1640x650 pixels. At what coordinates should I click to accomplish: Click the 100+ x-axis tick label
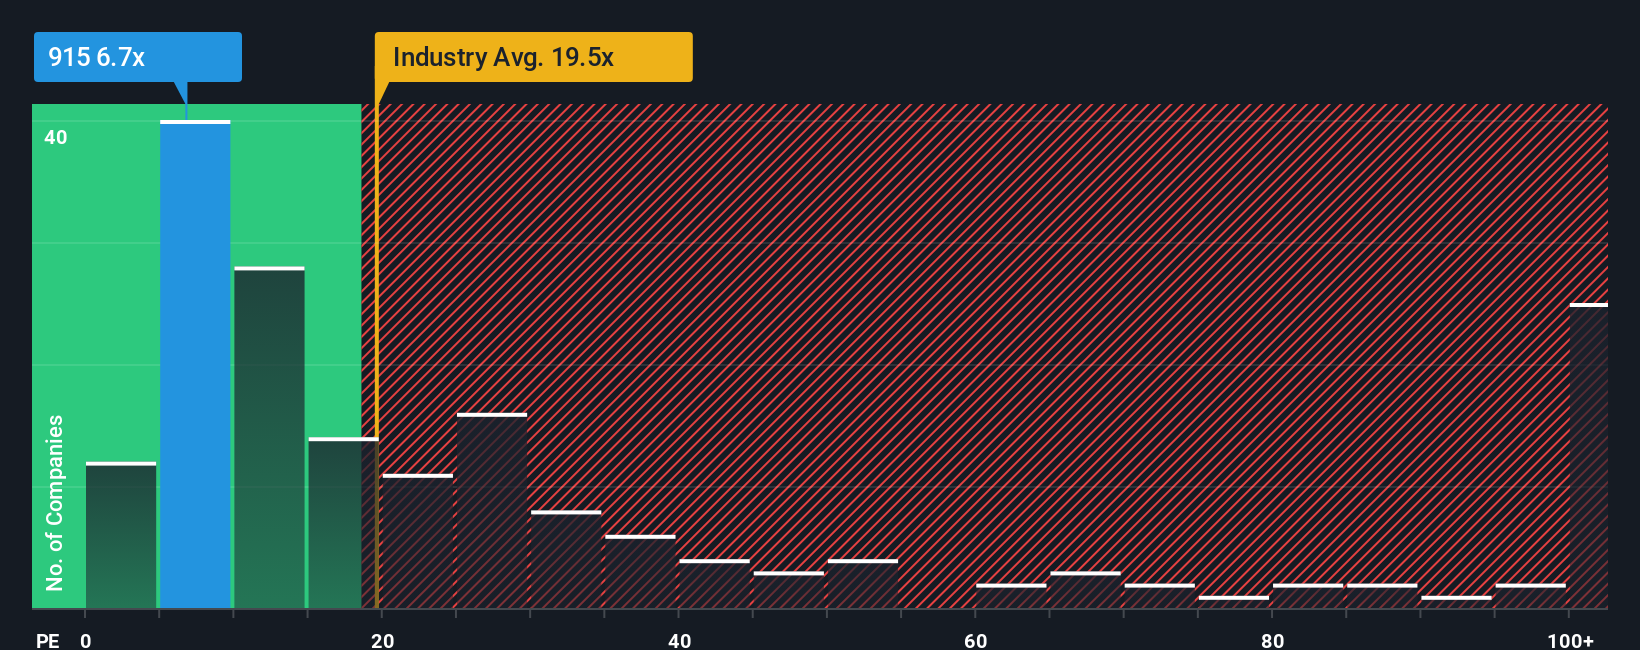1570,640
